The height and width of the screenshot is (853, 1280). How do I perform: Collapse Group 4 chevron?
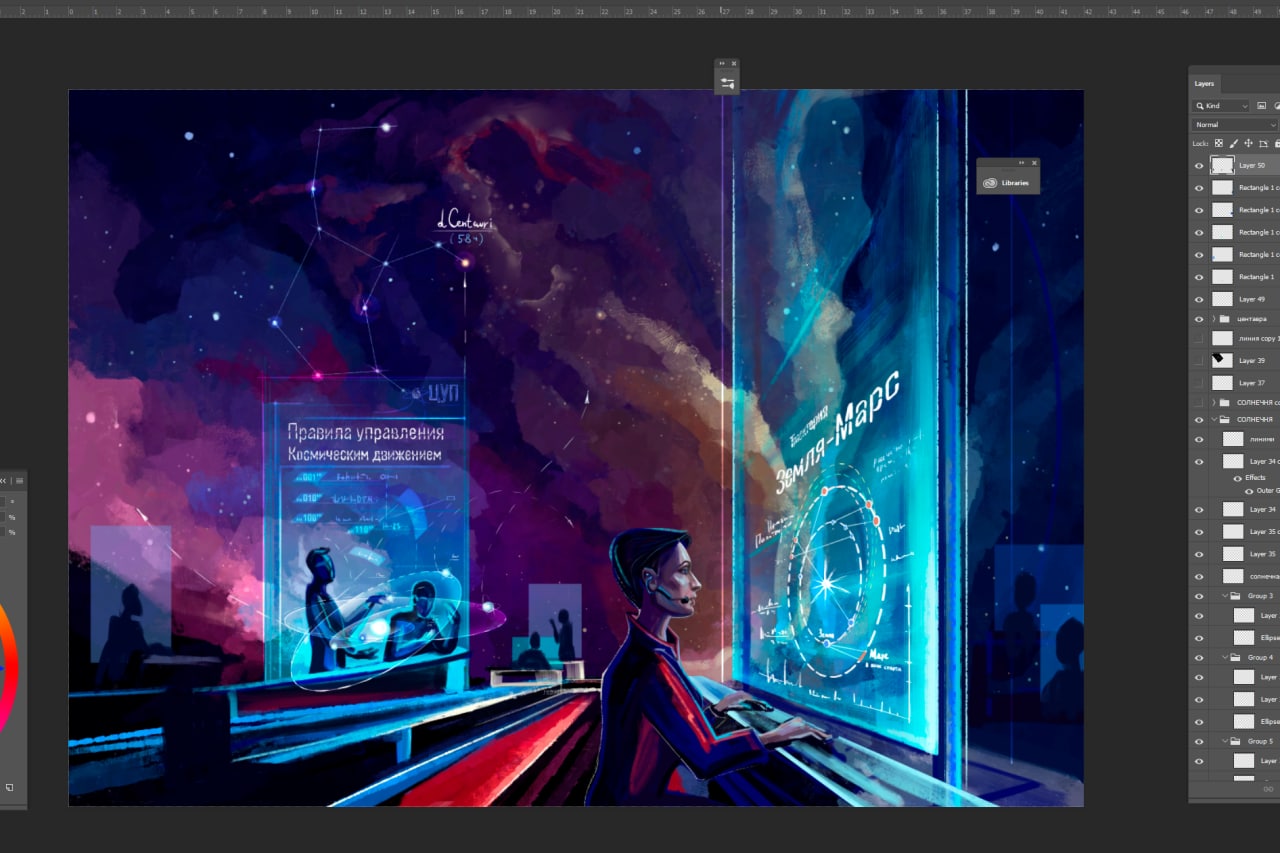[1226, 658]
